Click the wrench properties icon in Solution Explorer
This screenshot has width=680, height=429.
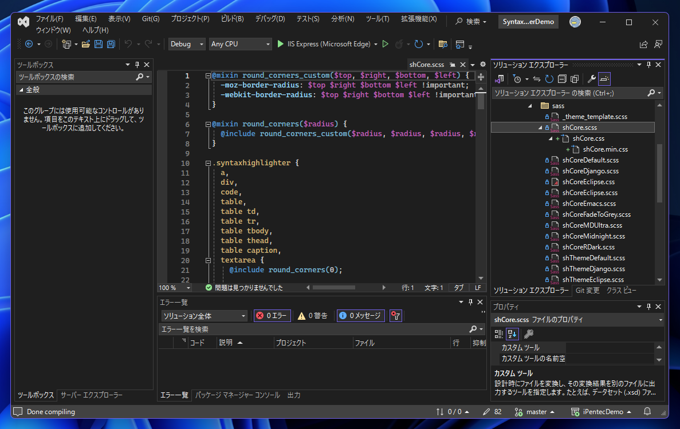click(591, 78)
